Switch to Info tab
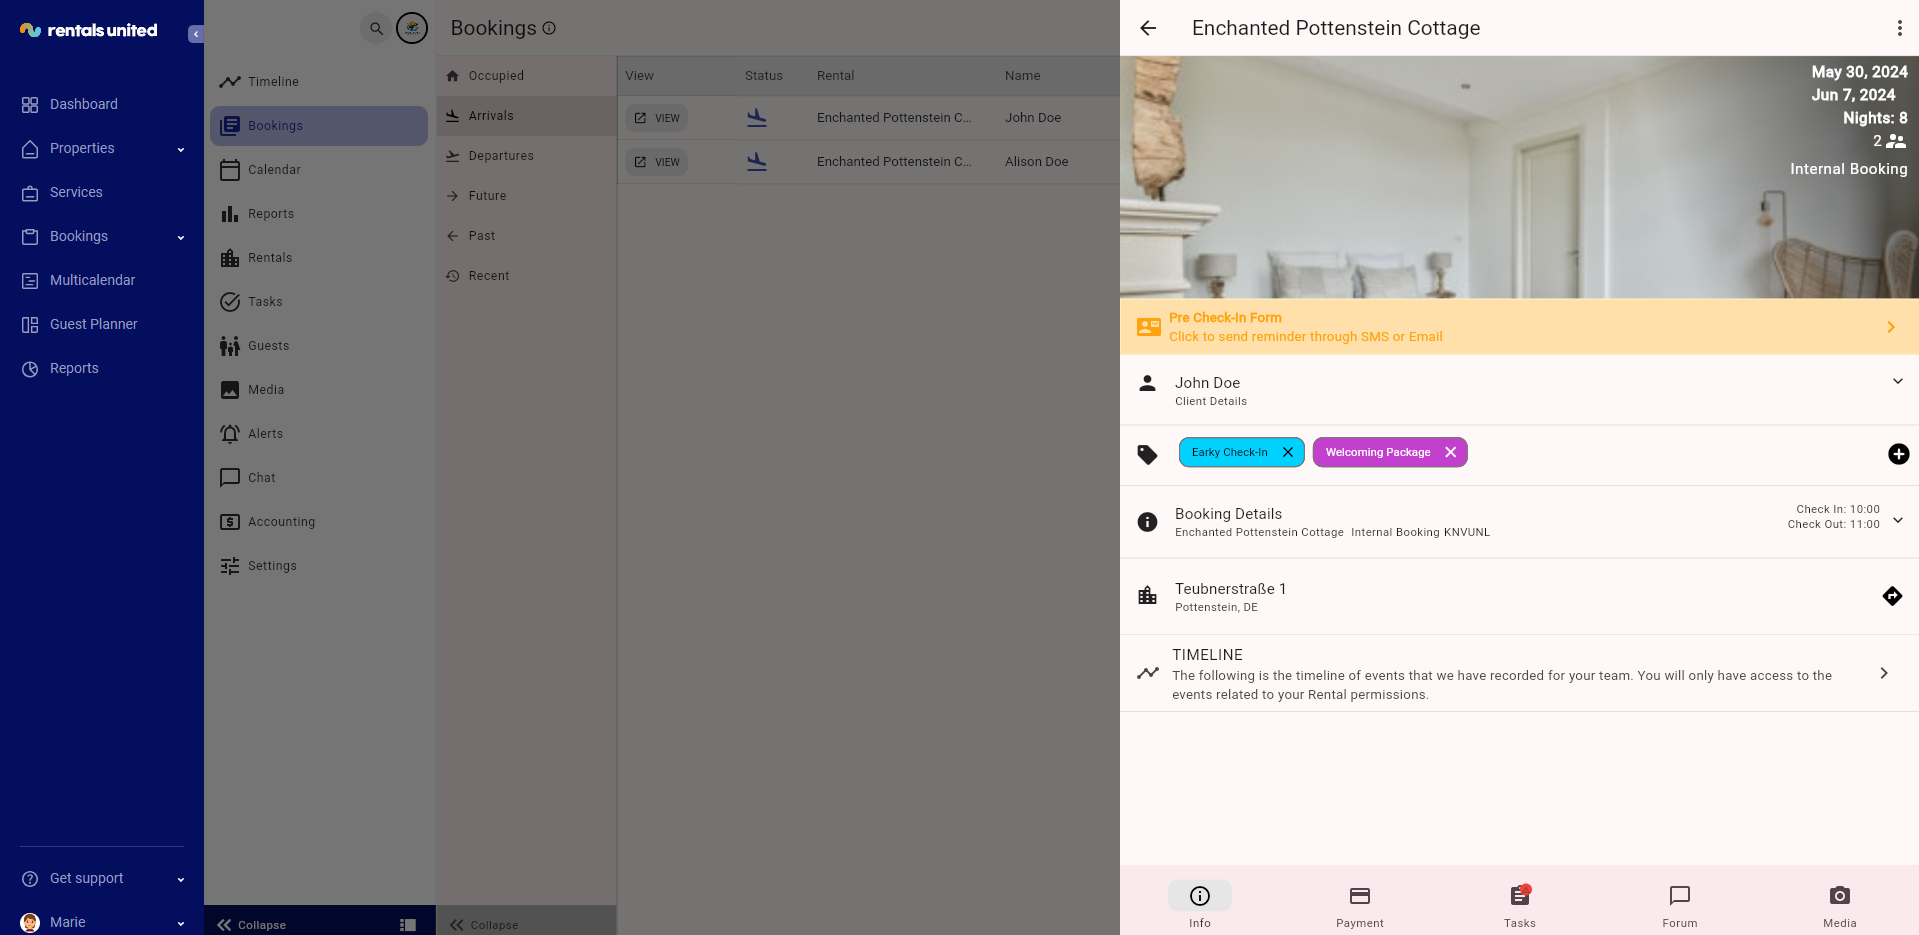This screenshot has width=1919, height=935. (x=1200, y=905)
